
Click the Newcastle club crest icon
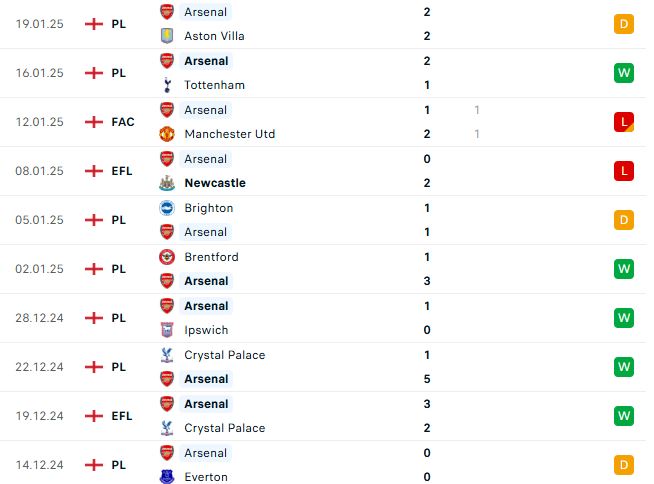(167, 183)
